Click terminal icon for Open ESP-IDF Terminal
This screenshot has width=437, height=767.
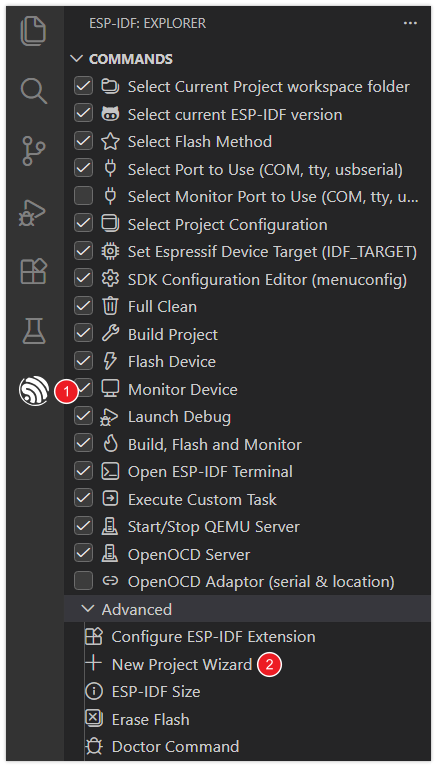click(110, 472)
